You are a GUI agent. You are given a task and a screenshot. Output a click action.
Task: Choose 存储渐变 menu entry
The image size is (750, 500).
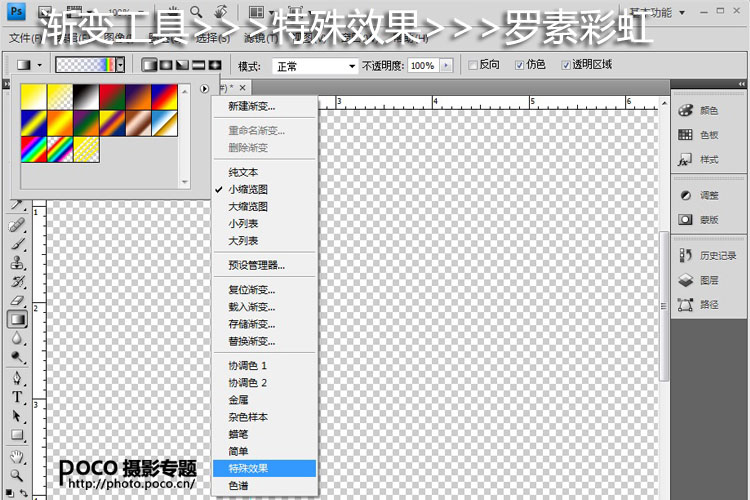click(265, 324)
